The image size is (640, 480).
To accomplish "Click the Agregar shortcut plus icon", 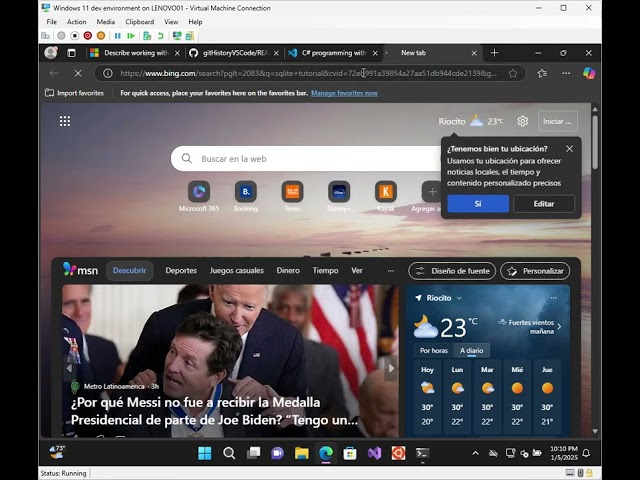I will click(432, 192).
